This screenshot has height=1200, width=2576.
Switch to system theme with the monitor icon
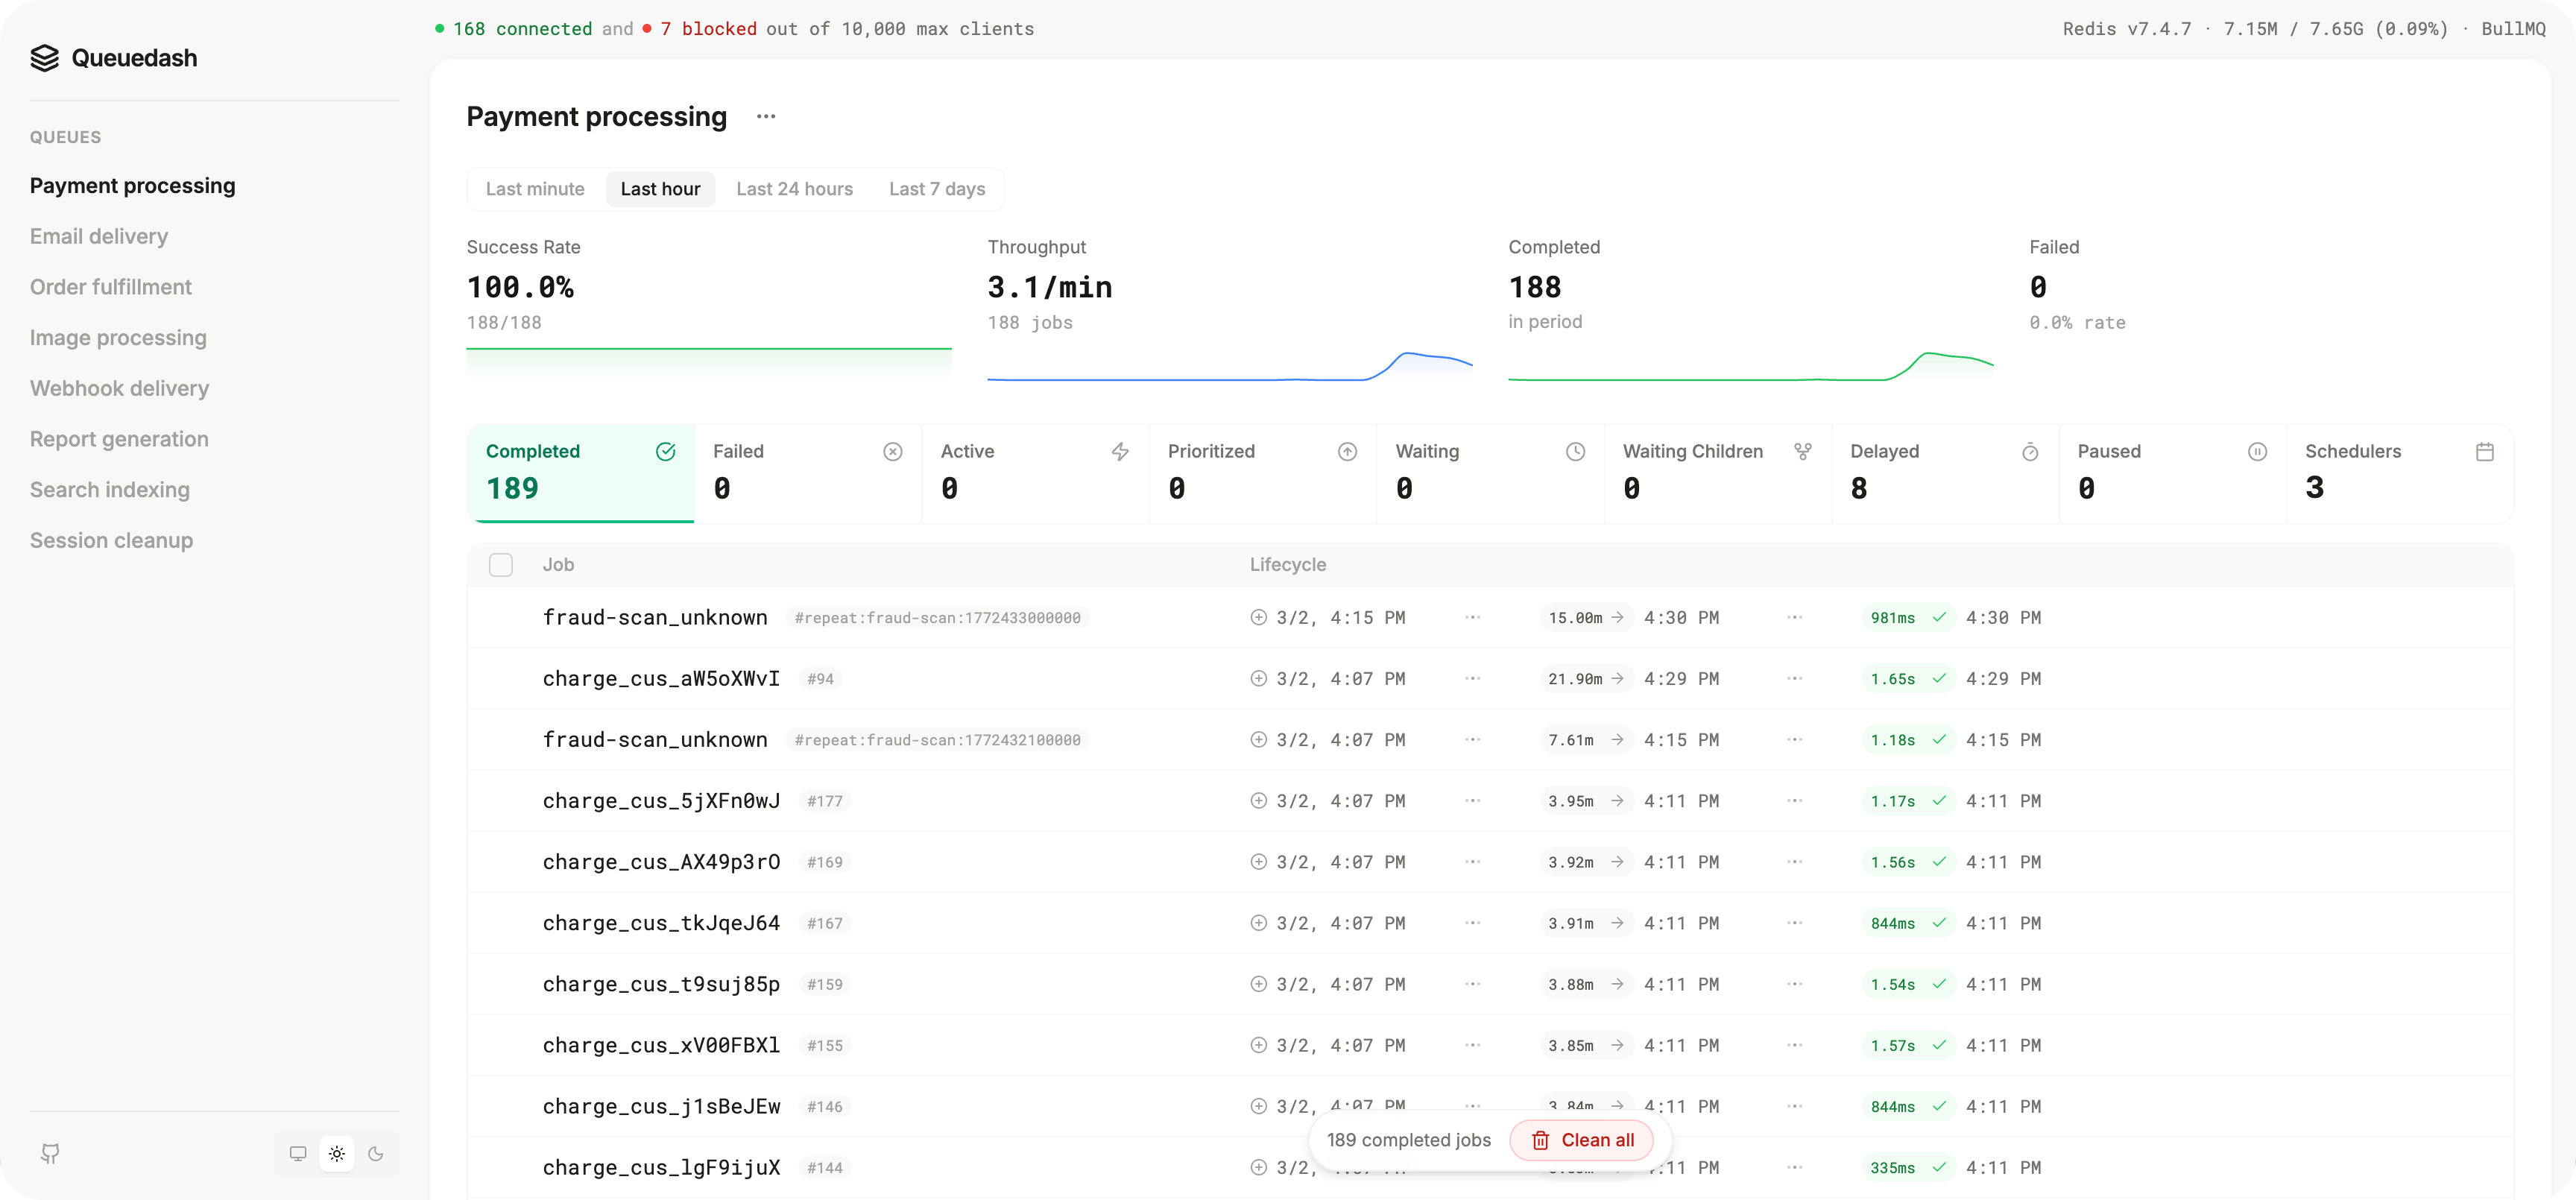(x=298, y=1153)
